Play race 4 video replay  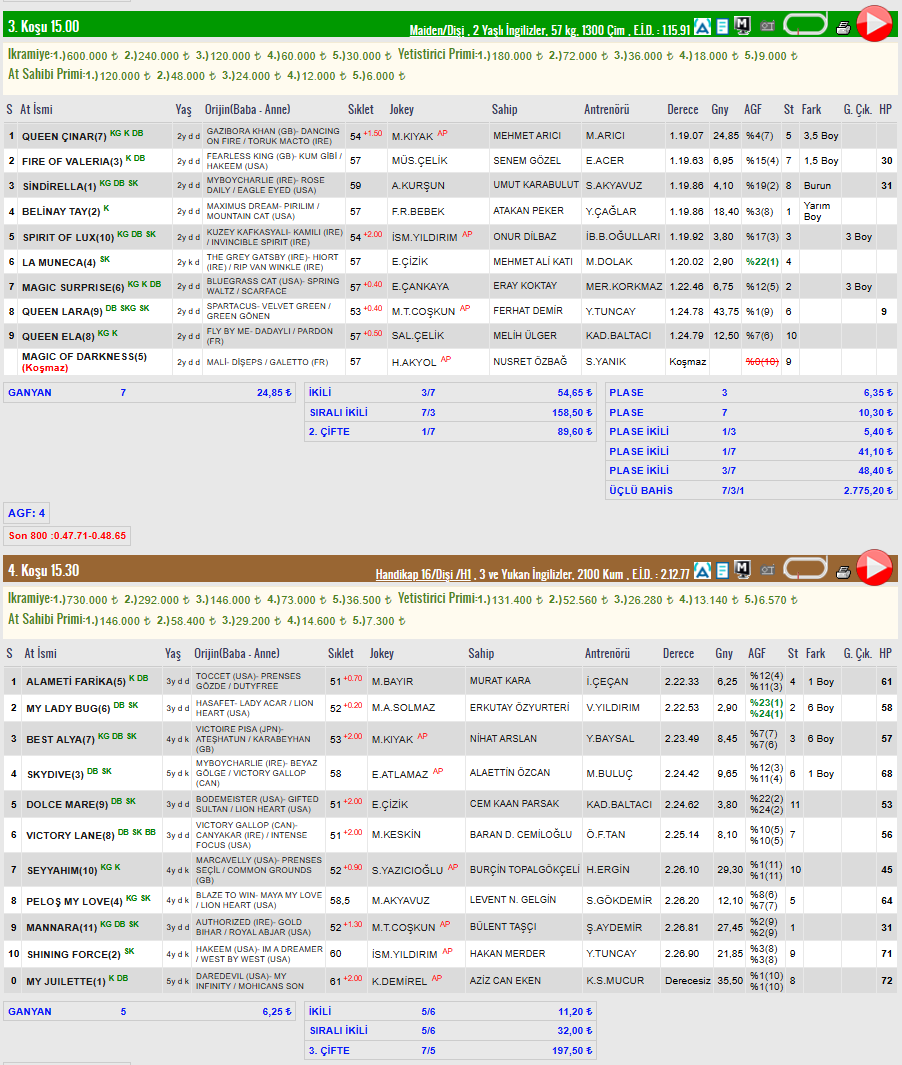click(874, 568)
